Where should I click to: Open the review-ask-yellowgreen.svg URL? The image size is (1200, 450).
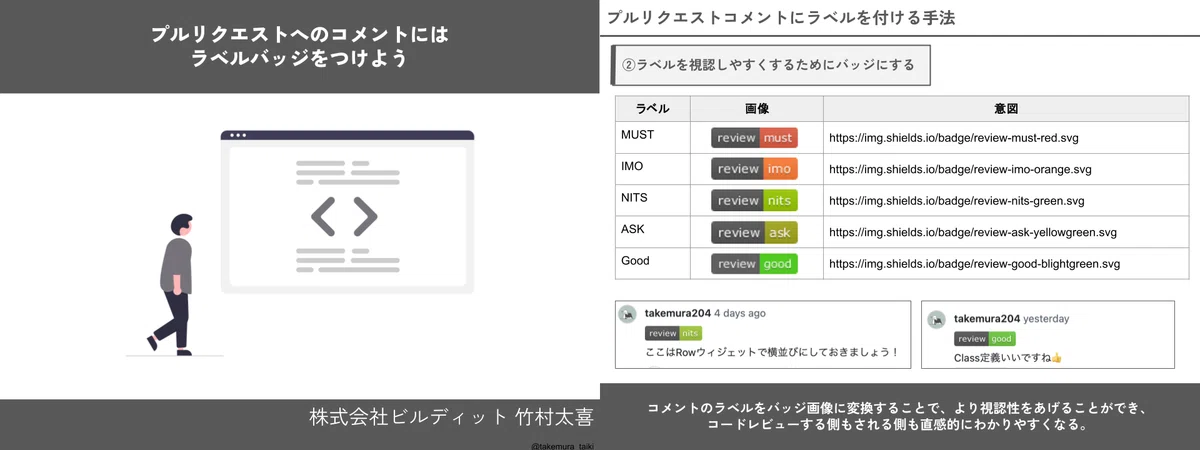[973, 233]
